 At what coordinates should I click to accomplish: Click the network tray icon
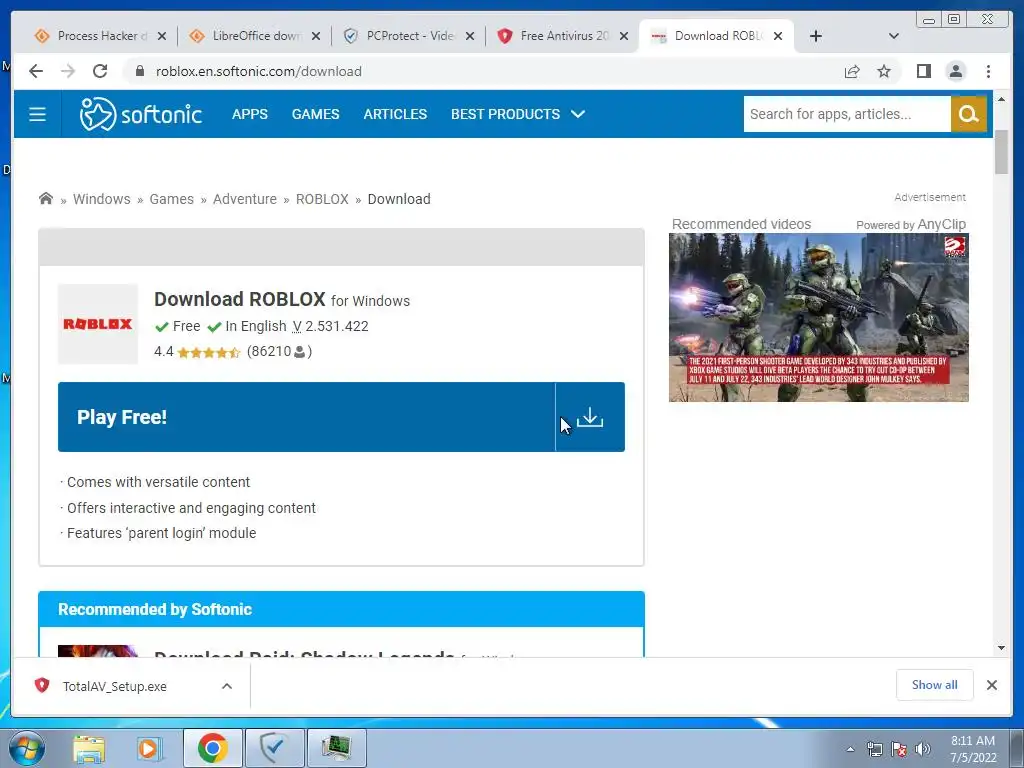pos(874,749)
